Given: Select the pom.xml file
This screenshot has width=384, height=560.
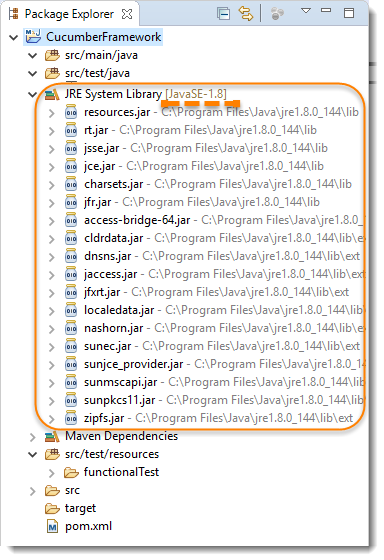Looking at the screenshot, I should coord(88,526).
